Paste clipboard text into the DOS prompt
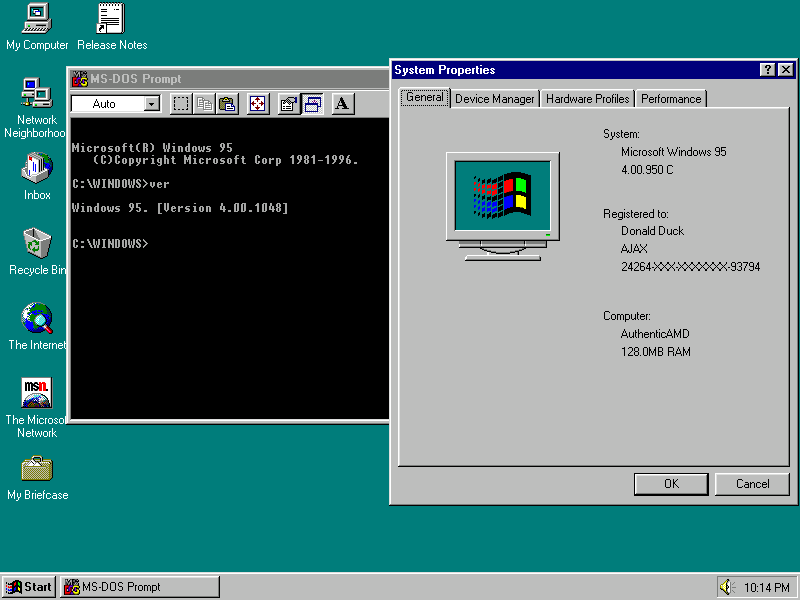Screen dimensions: 800x600 225,103
